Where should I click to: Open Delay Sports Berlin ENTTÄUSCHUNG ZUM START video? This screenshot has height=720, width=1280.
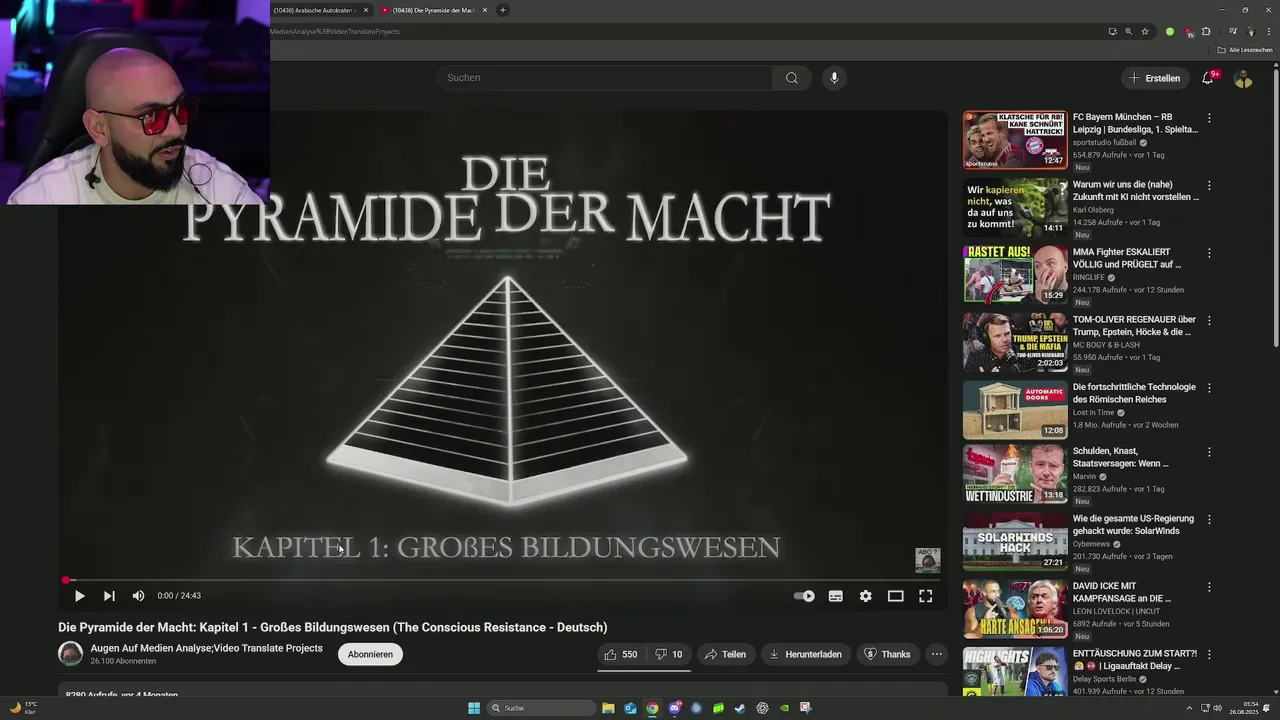pos(1135,660)
